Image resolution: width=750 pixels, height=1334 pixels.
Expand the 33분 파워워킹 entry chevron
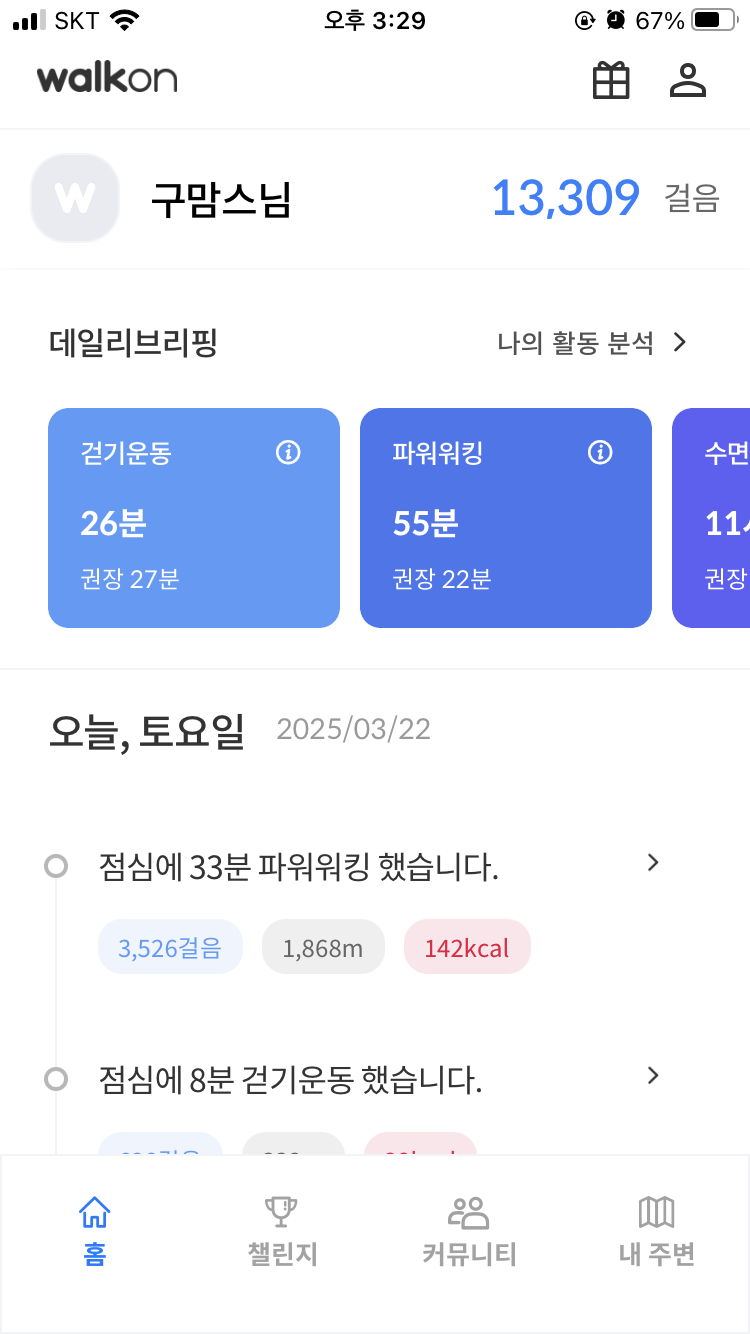[653, 863]
